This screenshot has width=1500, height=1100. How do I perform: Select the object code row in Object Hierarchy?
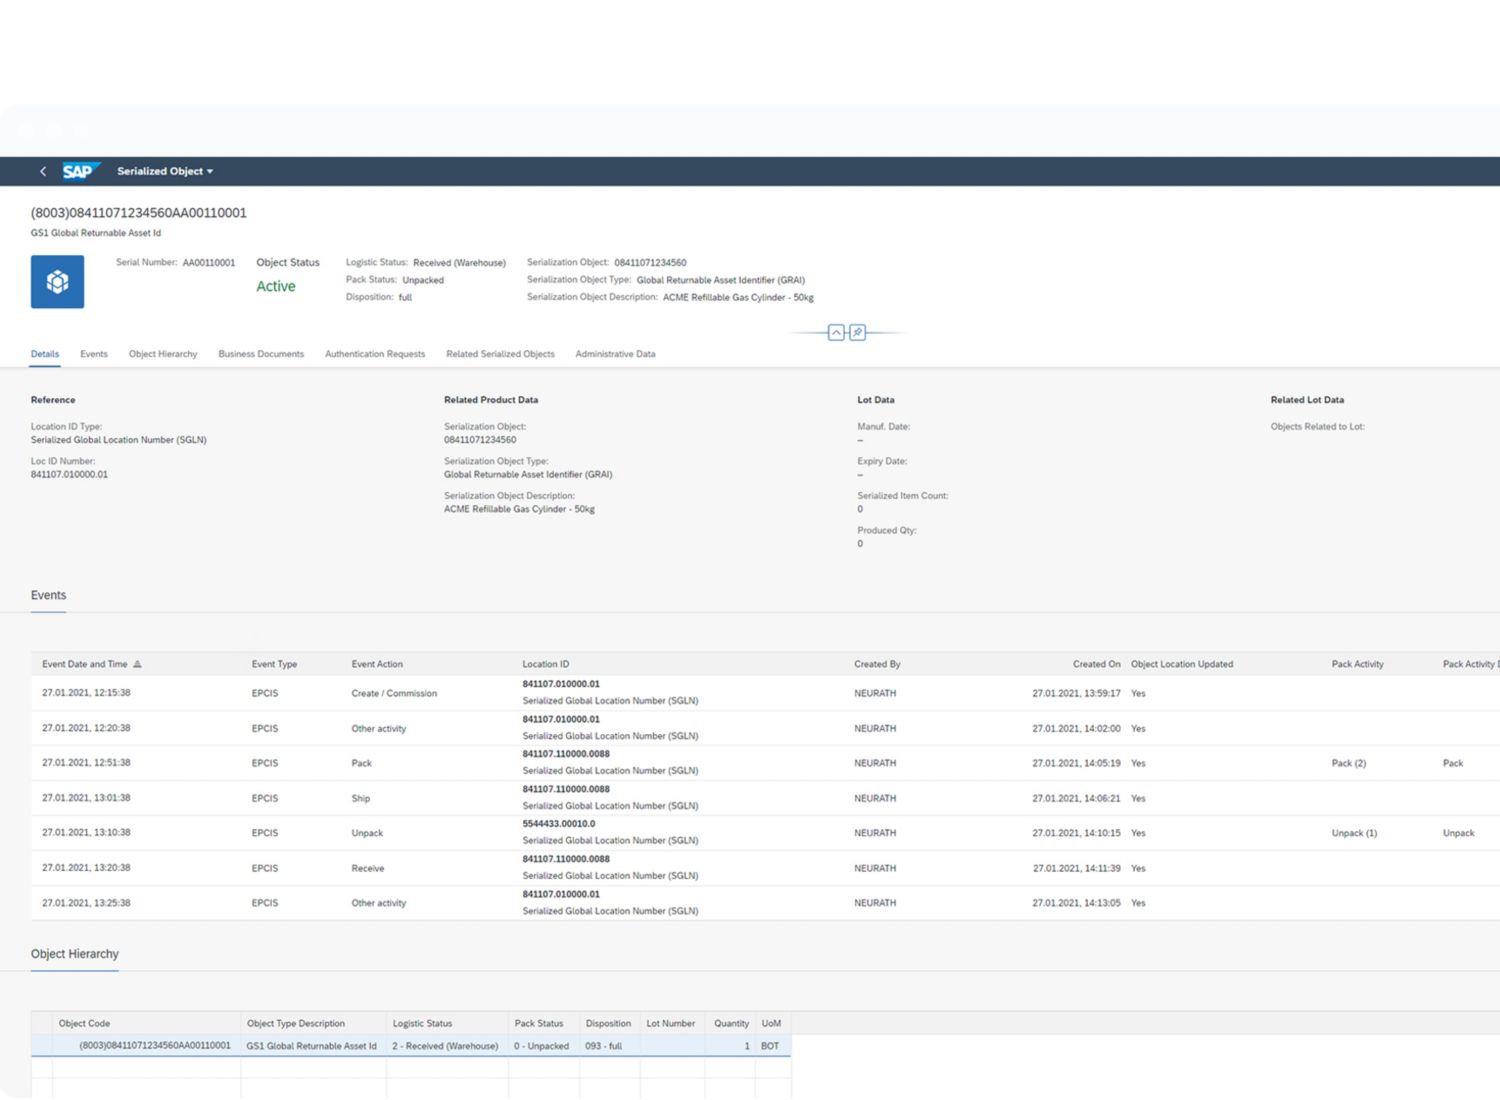coord(155,1046)
